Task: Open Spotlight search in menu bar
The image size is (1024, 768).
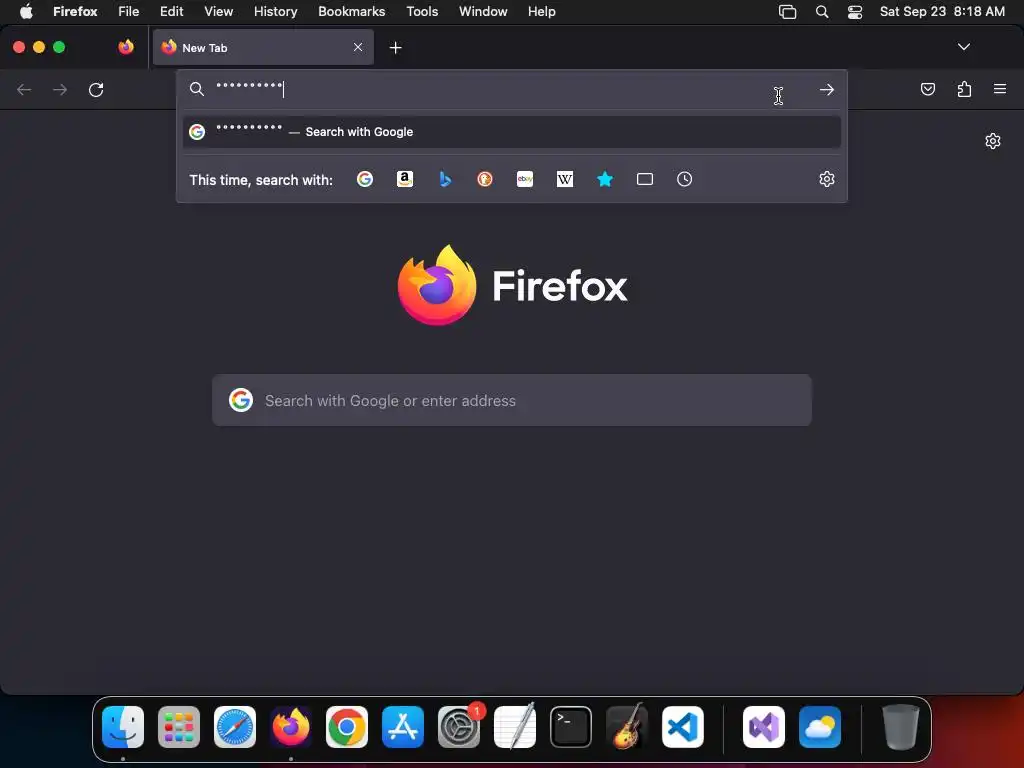Action: pyautogui.click(x=822, y=12)
